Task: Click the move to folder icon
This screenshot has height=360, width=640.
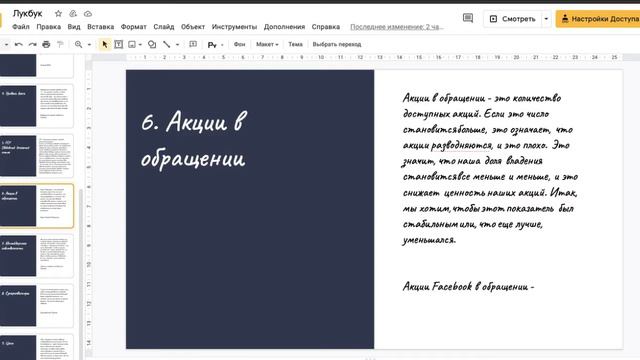Action: pyautogui.click(x=73, y=13)
